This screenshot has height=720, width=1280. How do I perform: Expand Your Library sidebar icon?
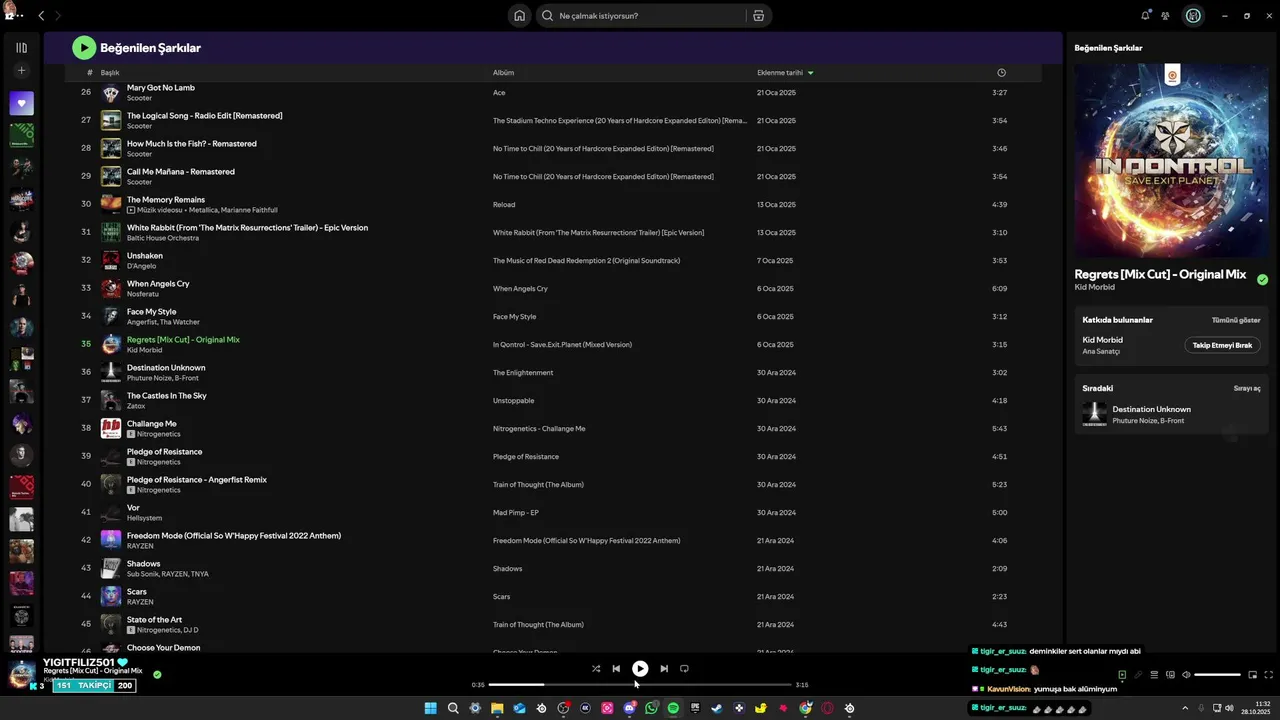[x=22, y=47]
